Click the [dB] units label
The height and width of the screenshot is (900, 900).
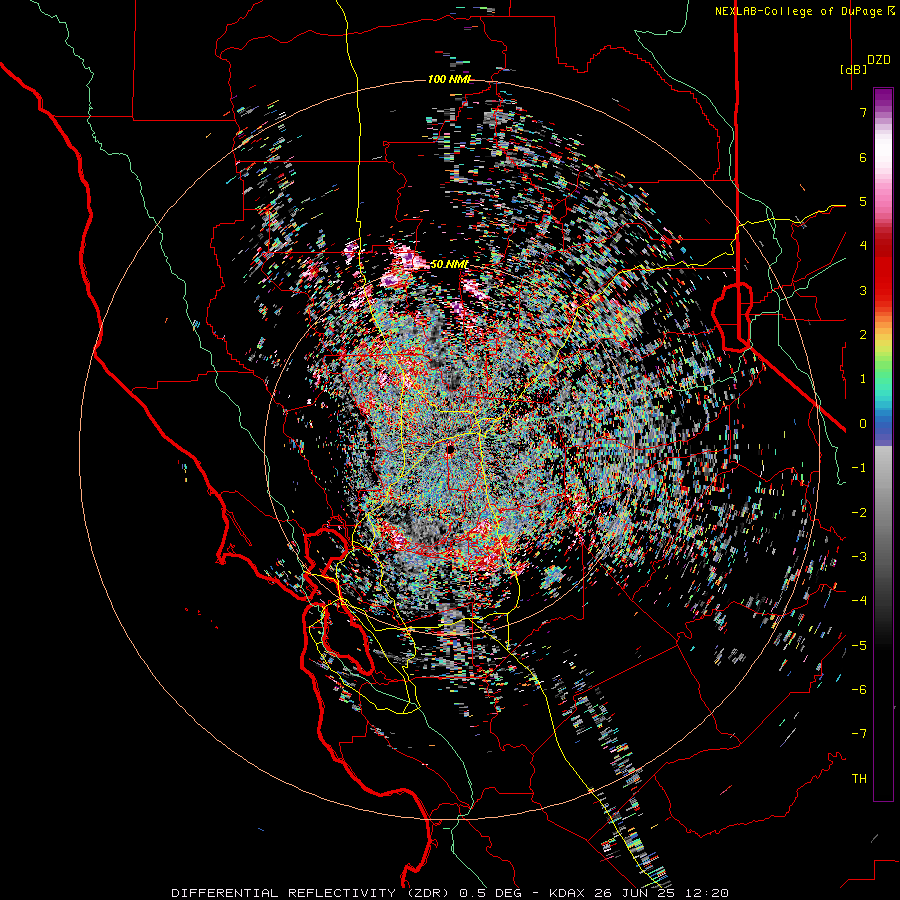click(854, 69)
